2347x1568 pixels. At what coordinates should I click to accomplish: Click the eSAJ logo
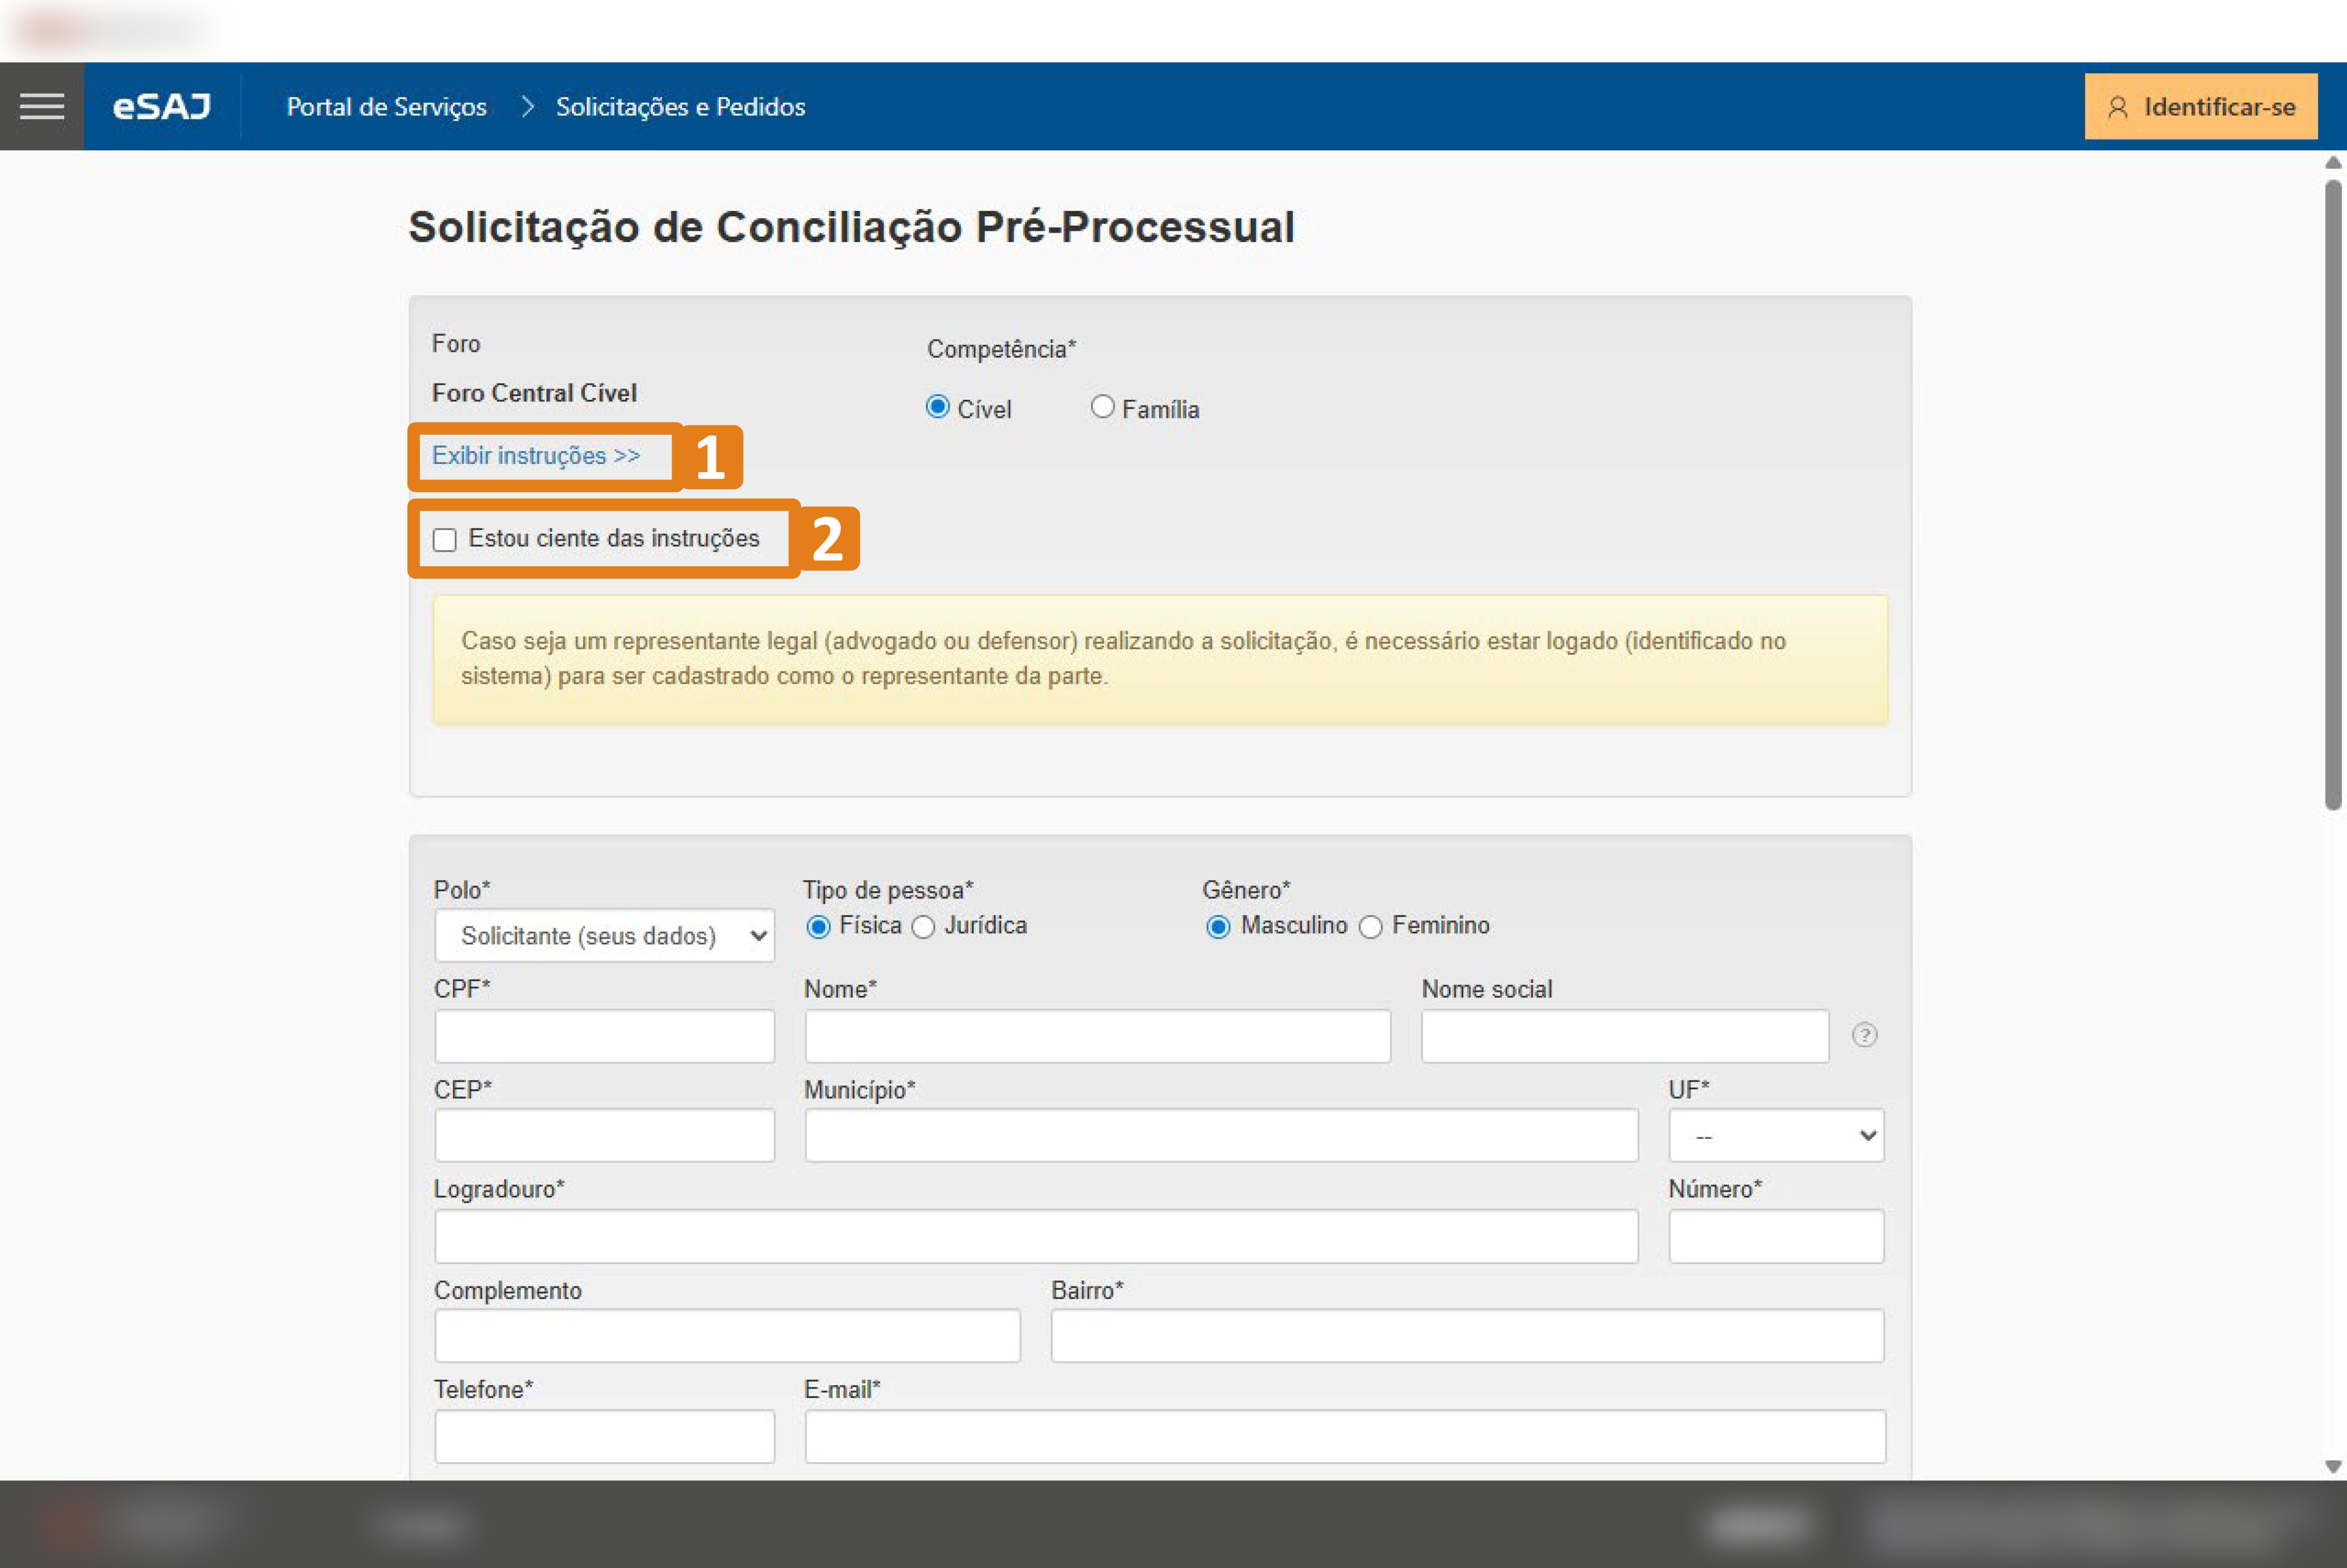tap(161, 107)
